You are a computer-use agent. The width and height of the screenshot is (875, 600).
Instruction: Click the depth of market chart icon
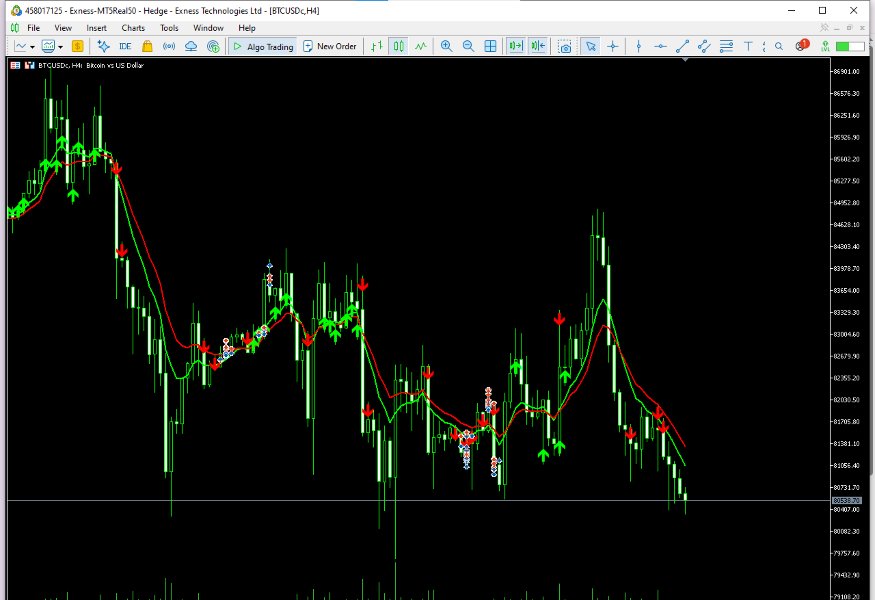coord(30,65)
